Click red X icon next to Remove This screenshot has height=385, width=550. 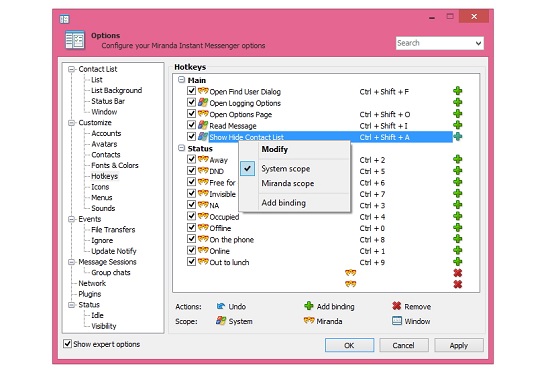coord(397,306)
